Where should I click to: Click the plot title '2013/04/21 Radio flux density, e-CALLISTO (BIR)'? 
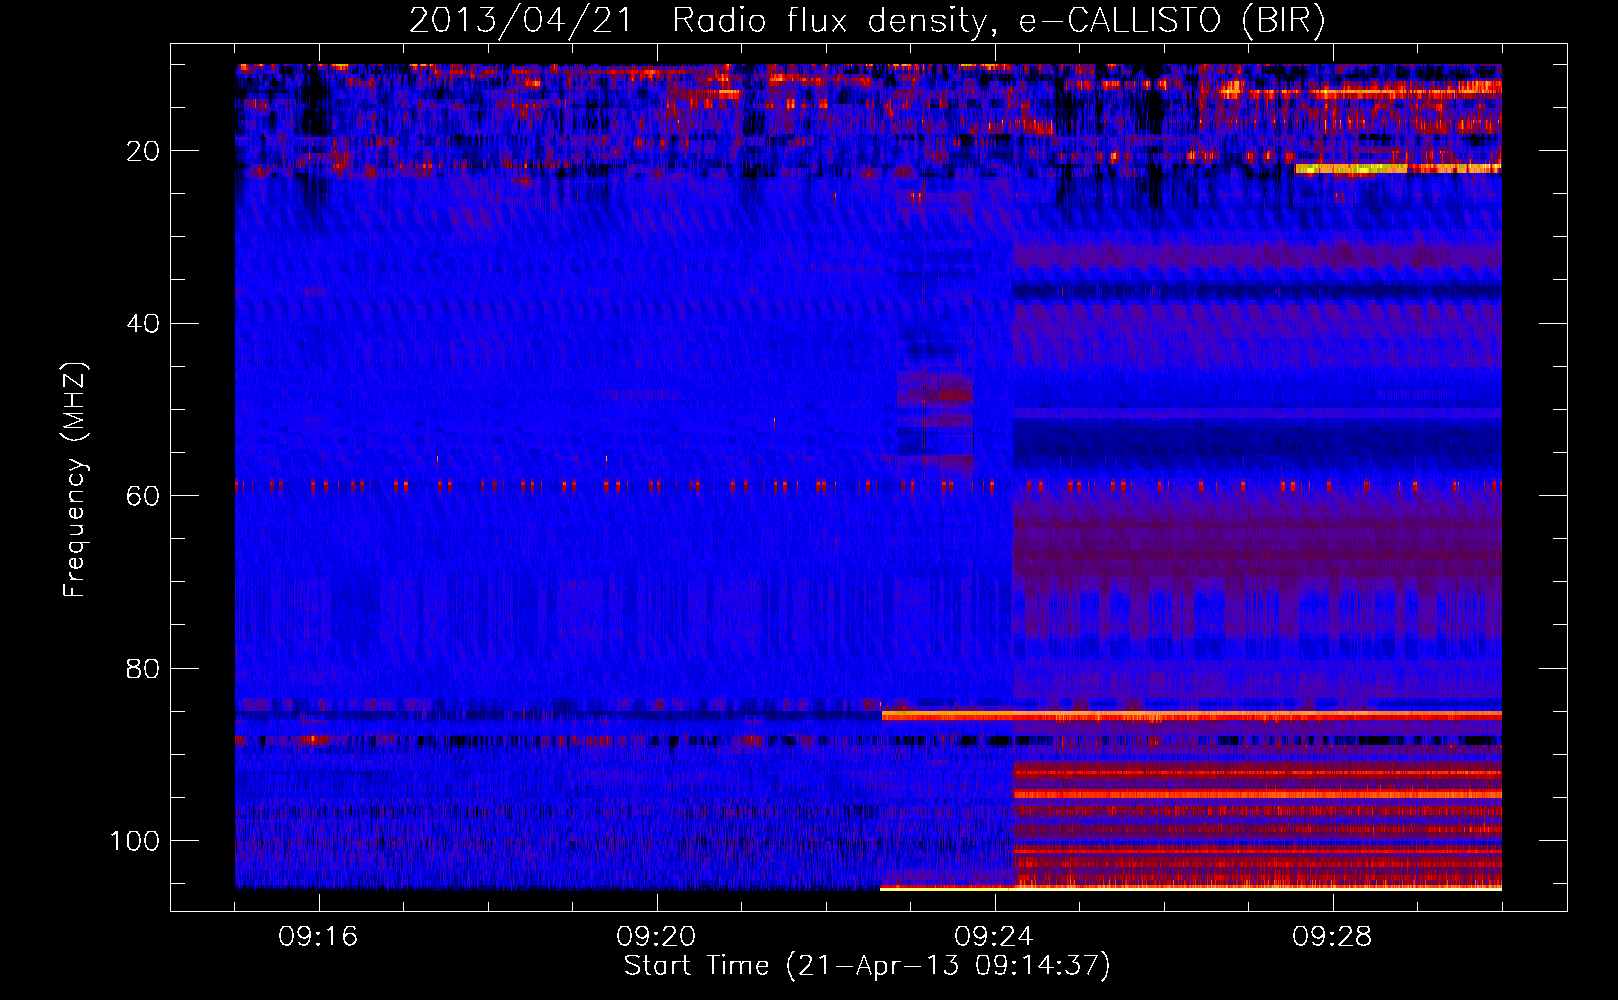coord(867,21)
